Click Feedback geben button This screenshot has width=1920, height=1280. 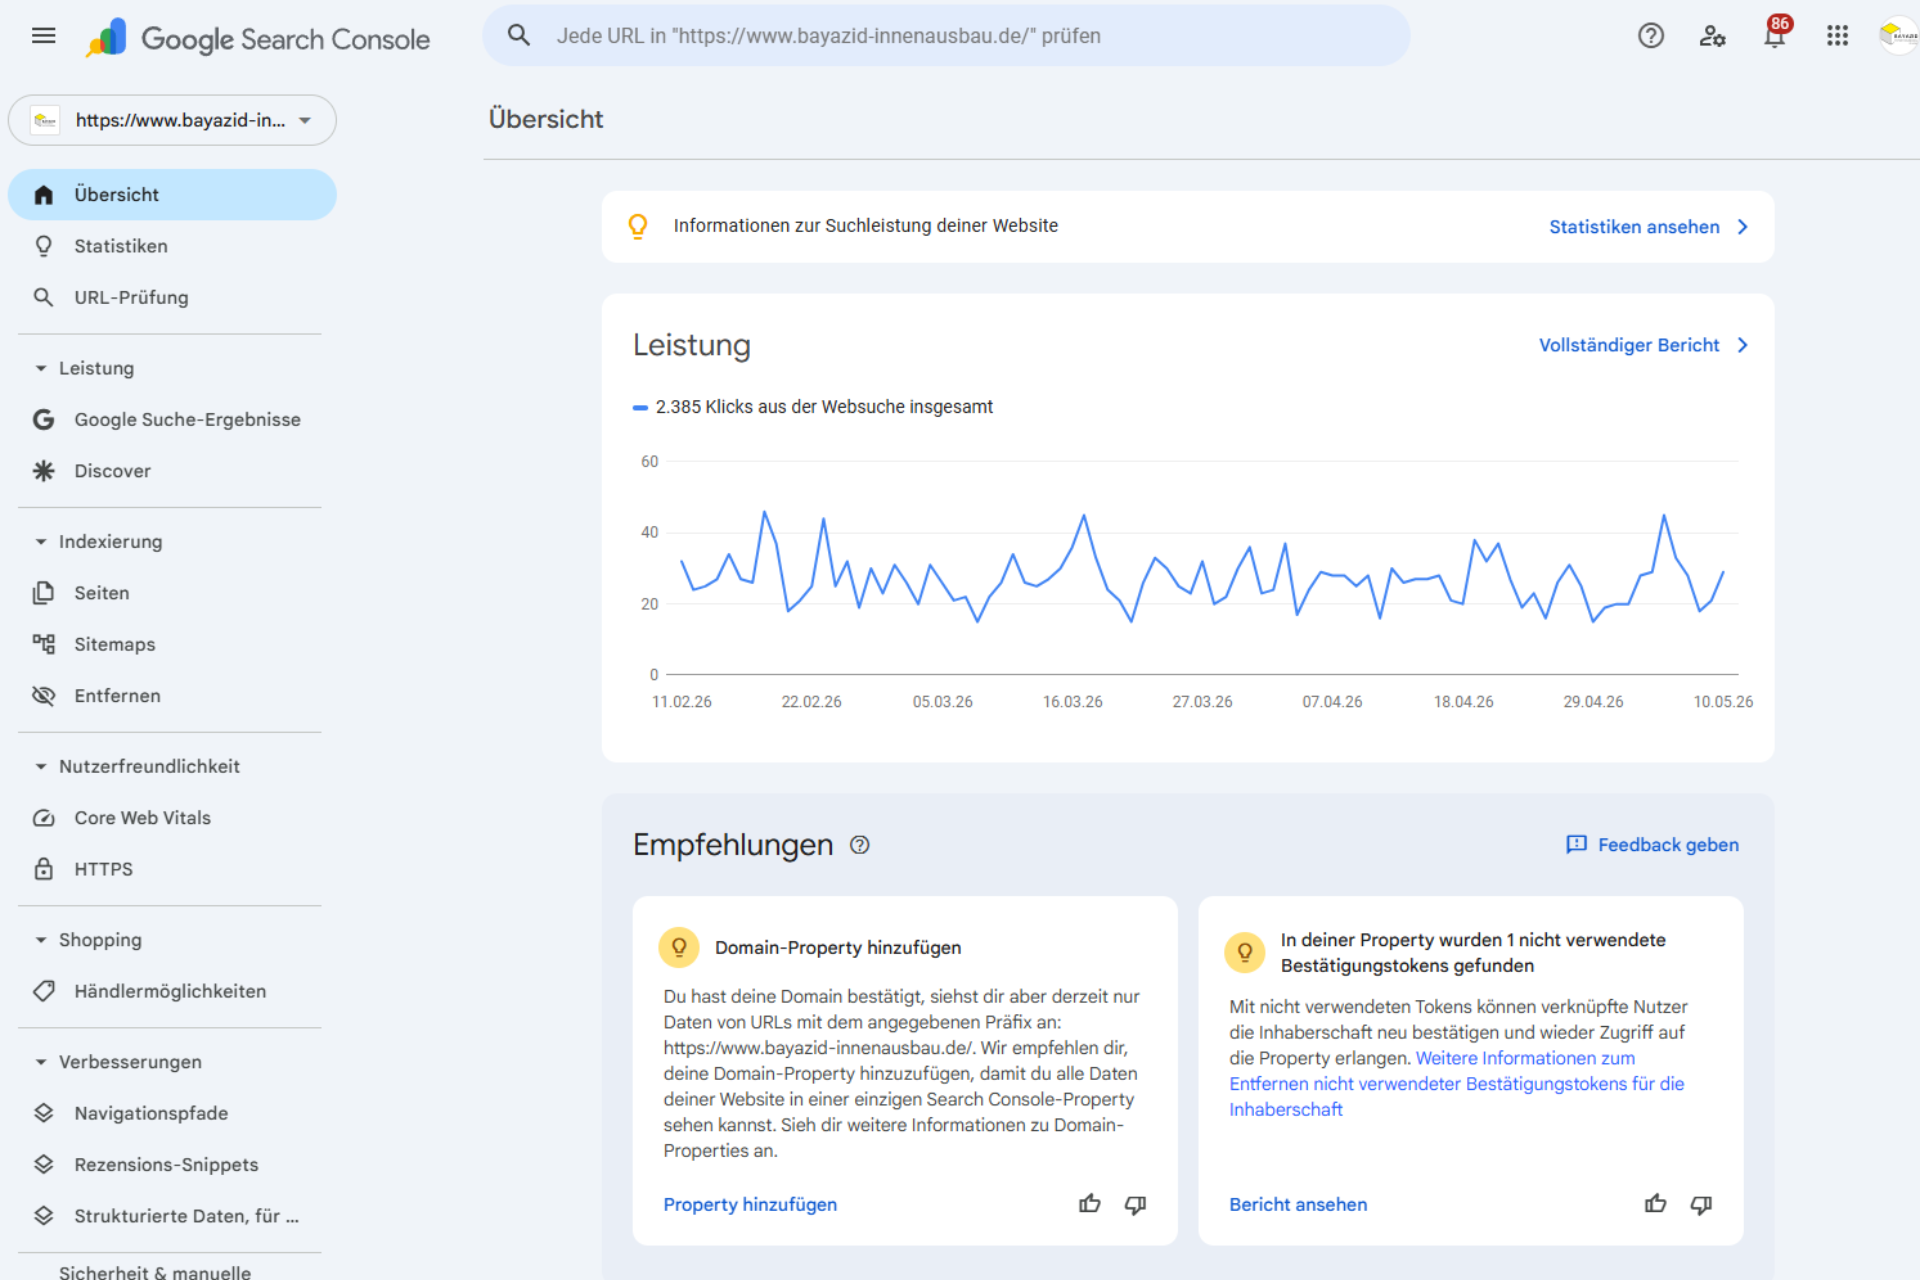(x=1652, y=845)
